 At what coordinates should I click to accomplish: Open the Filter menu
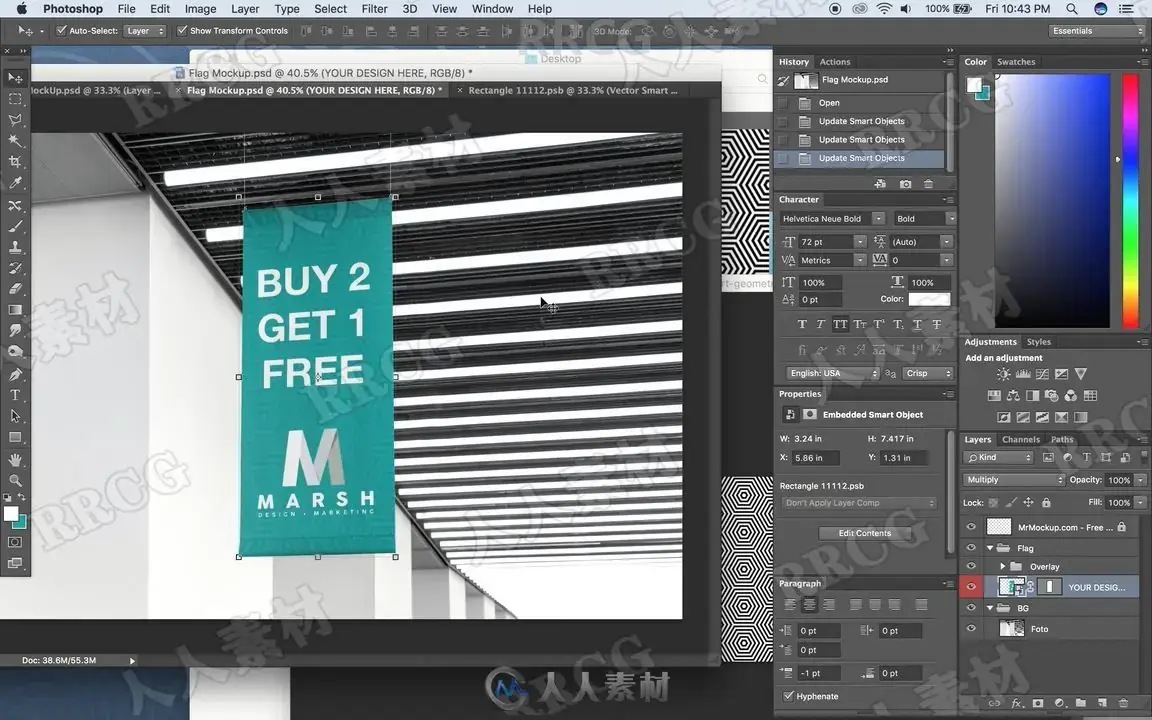(374, 9)
